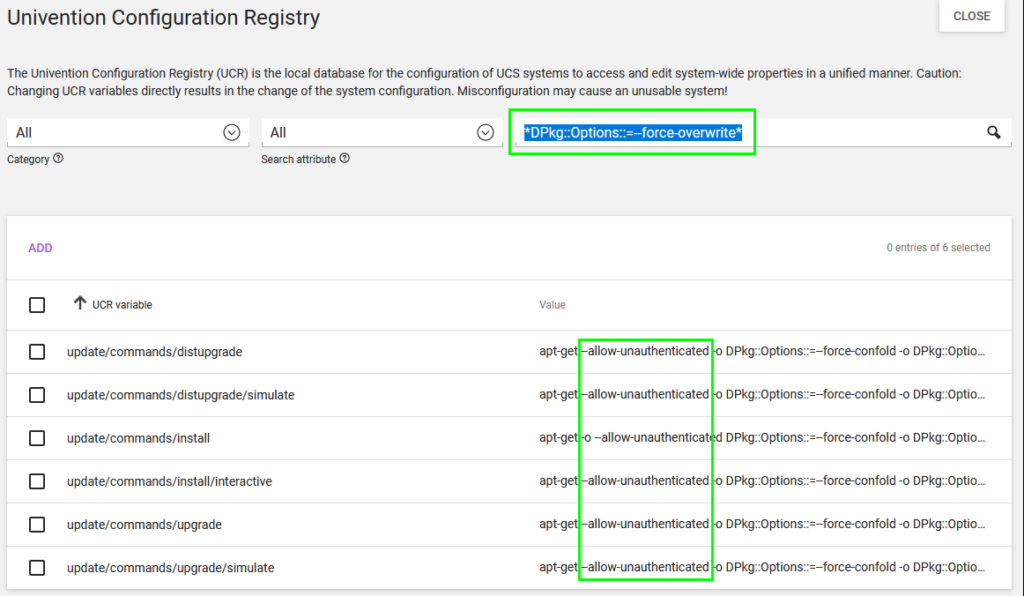Image resolution: width=1024 pixels, height=596 pixels.
Task: Expand the Category dropdown
Action: tap(232, 133)
